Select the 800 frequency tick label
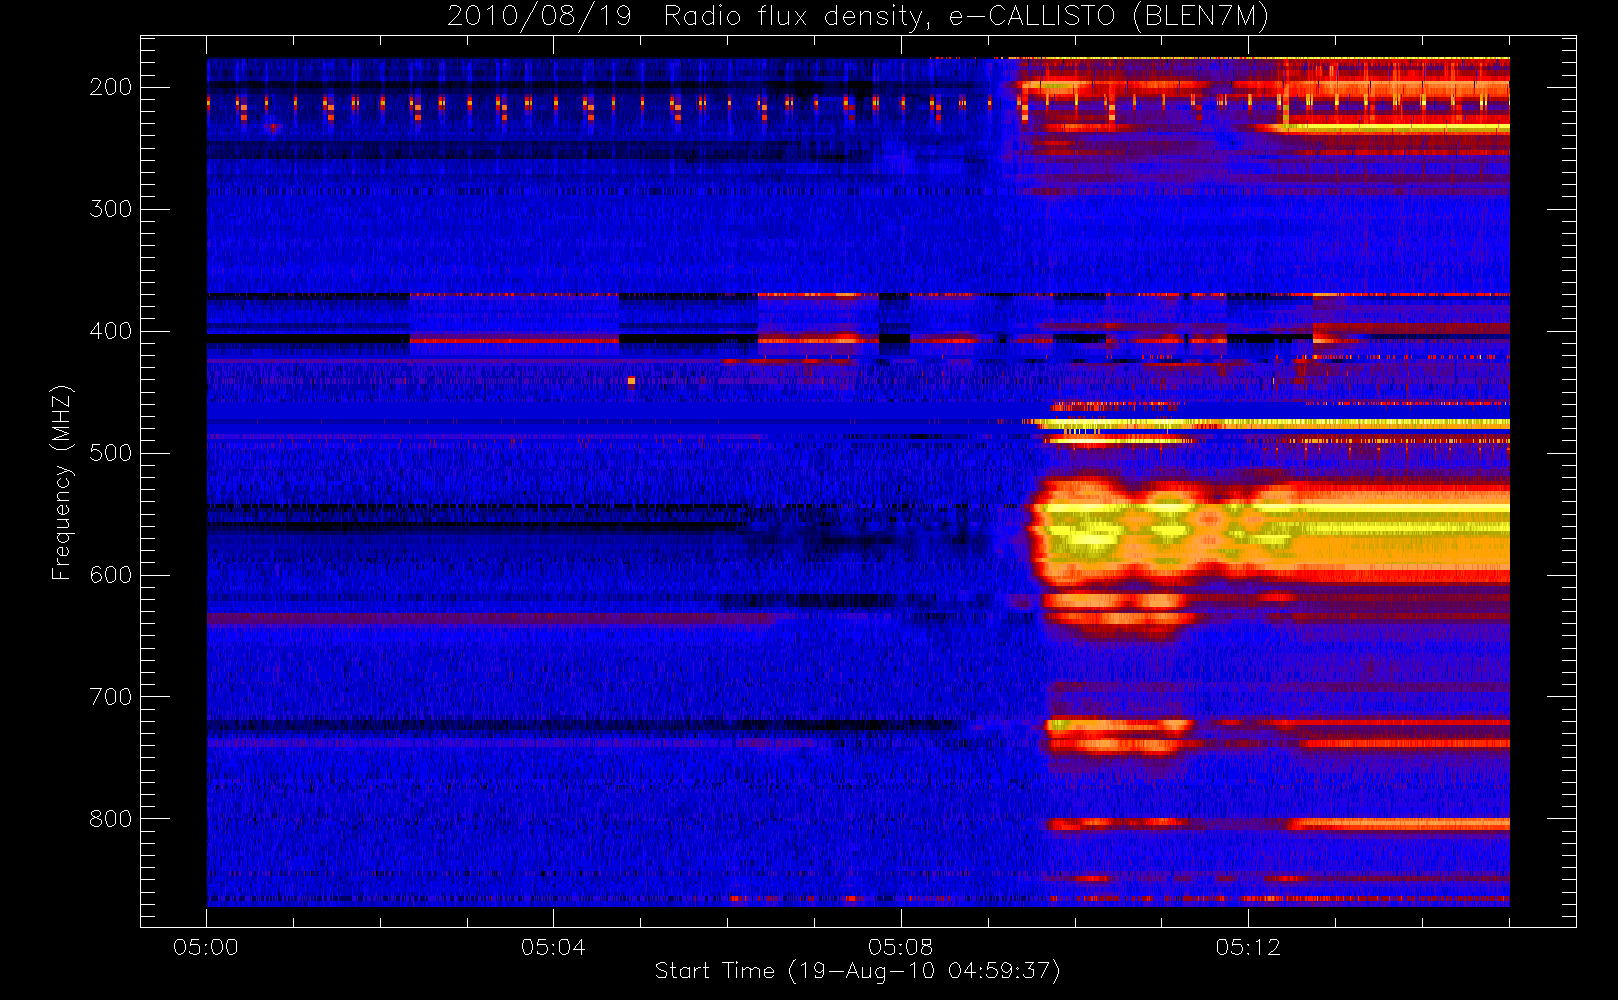This screenshot has height=1000, width=1618. 111,819
